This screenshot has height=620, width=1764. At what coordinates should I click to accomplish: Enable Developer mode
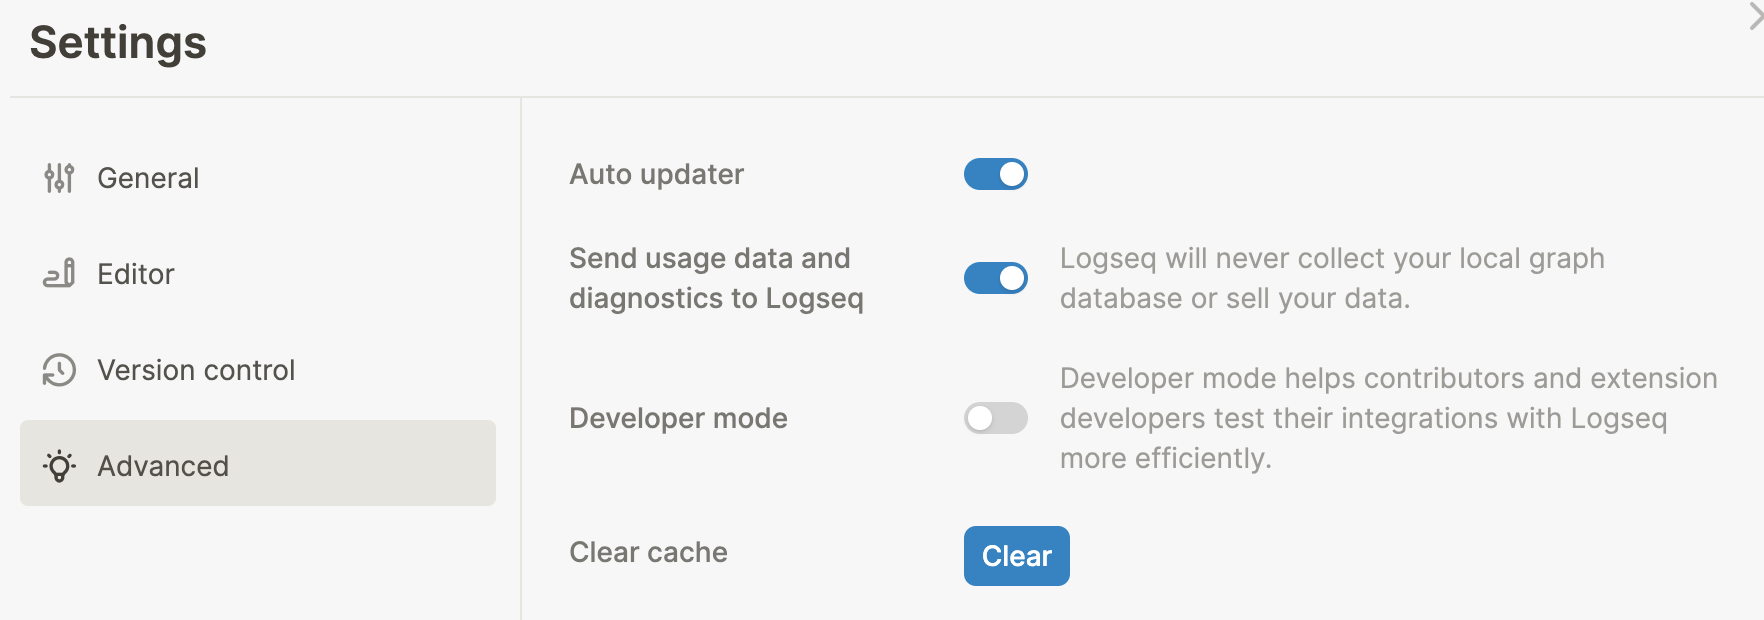click(x=995, y=418)
